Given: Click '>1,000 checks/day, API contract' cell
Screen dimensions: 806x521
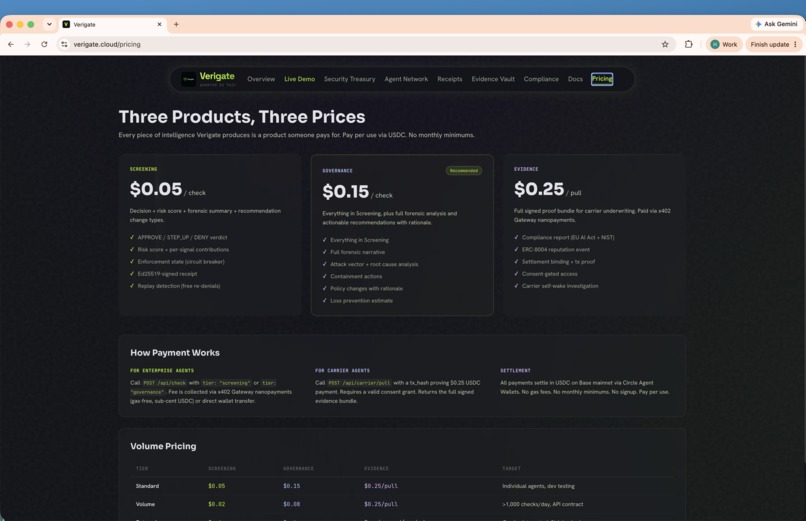Looking at the screenshot, I should [542, 505].
